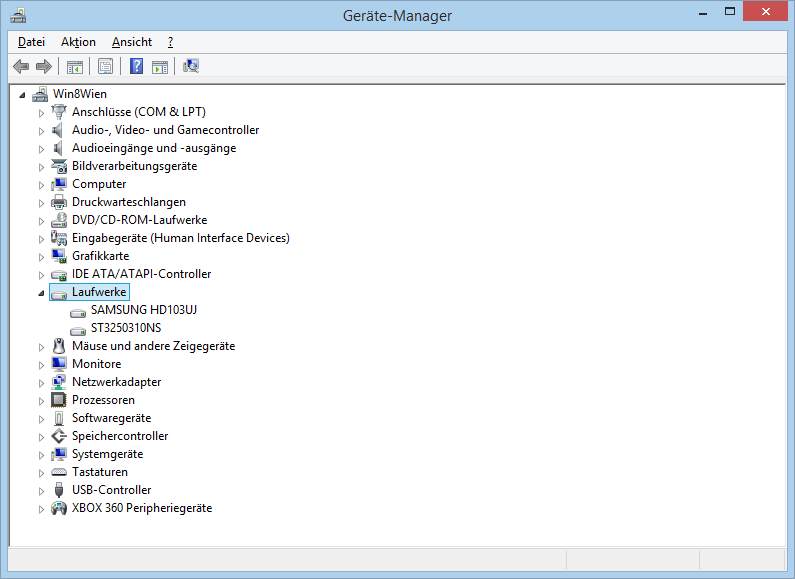
Task: Select the Druckwarteschlangen label
Action: [129, 202]
